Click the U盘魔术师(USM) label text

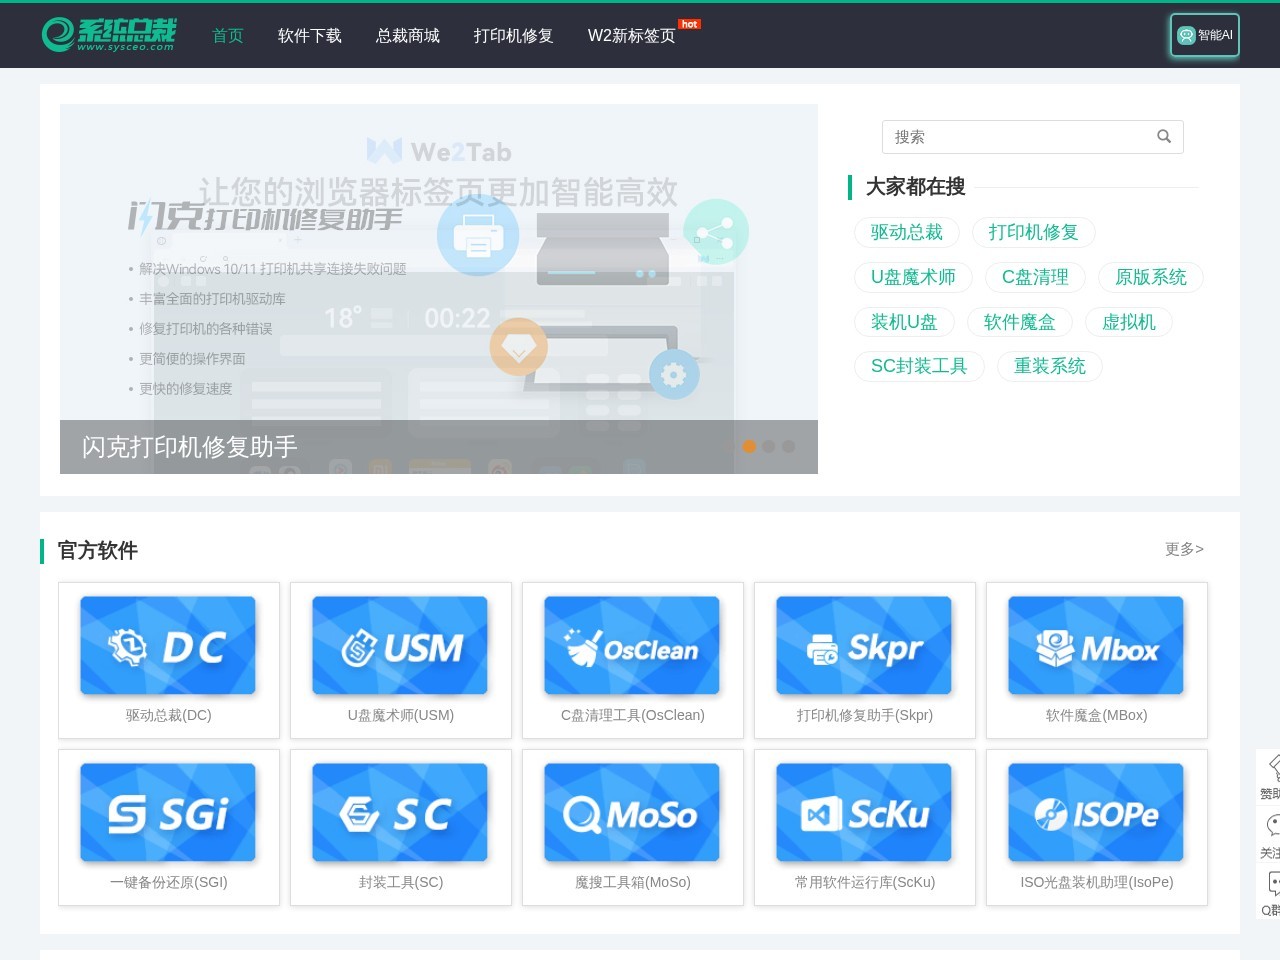pos(400,715)
